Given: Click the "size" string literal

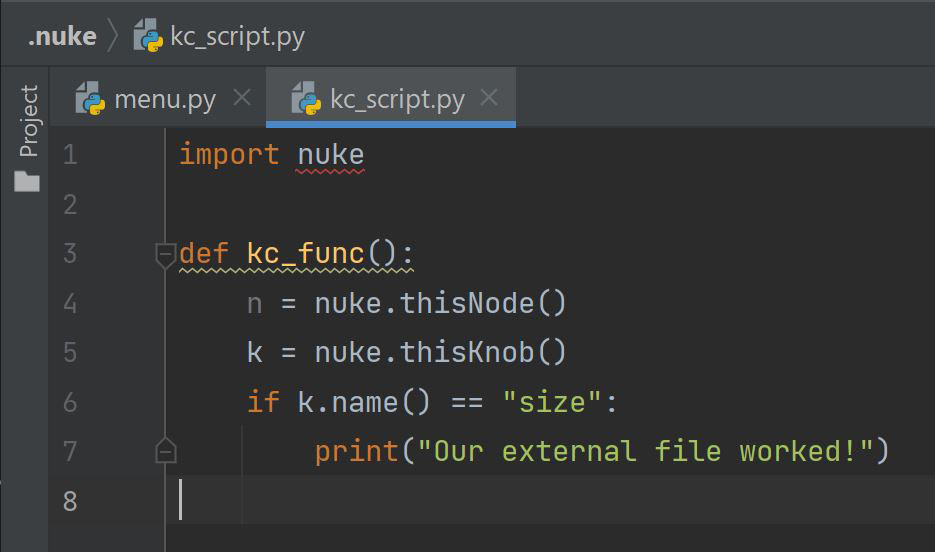Looking at the screenshot, I should [x=552, y=402].
